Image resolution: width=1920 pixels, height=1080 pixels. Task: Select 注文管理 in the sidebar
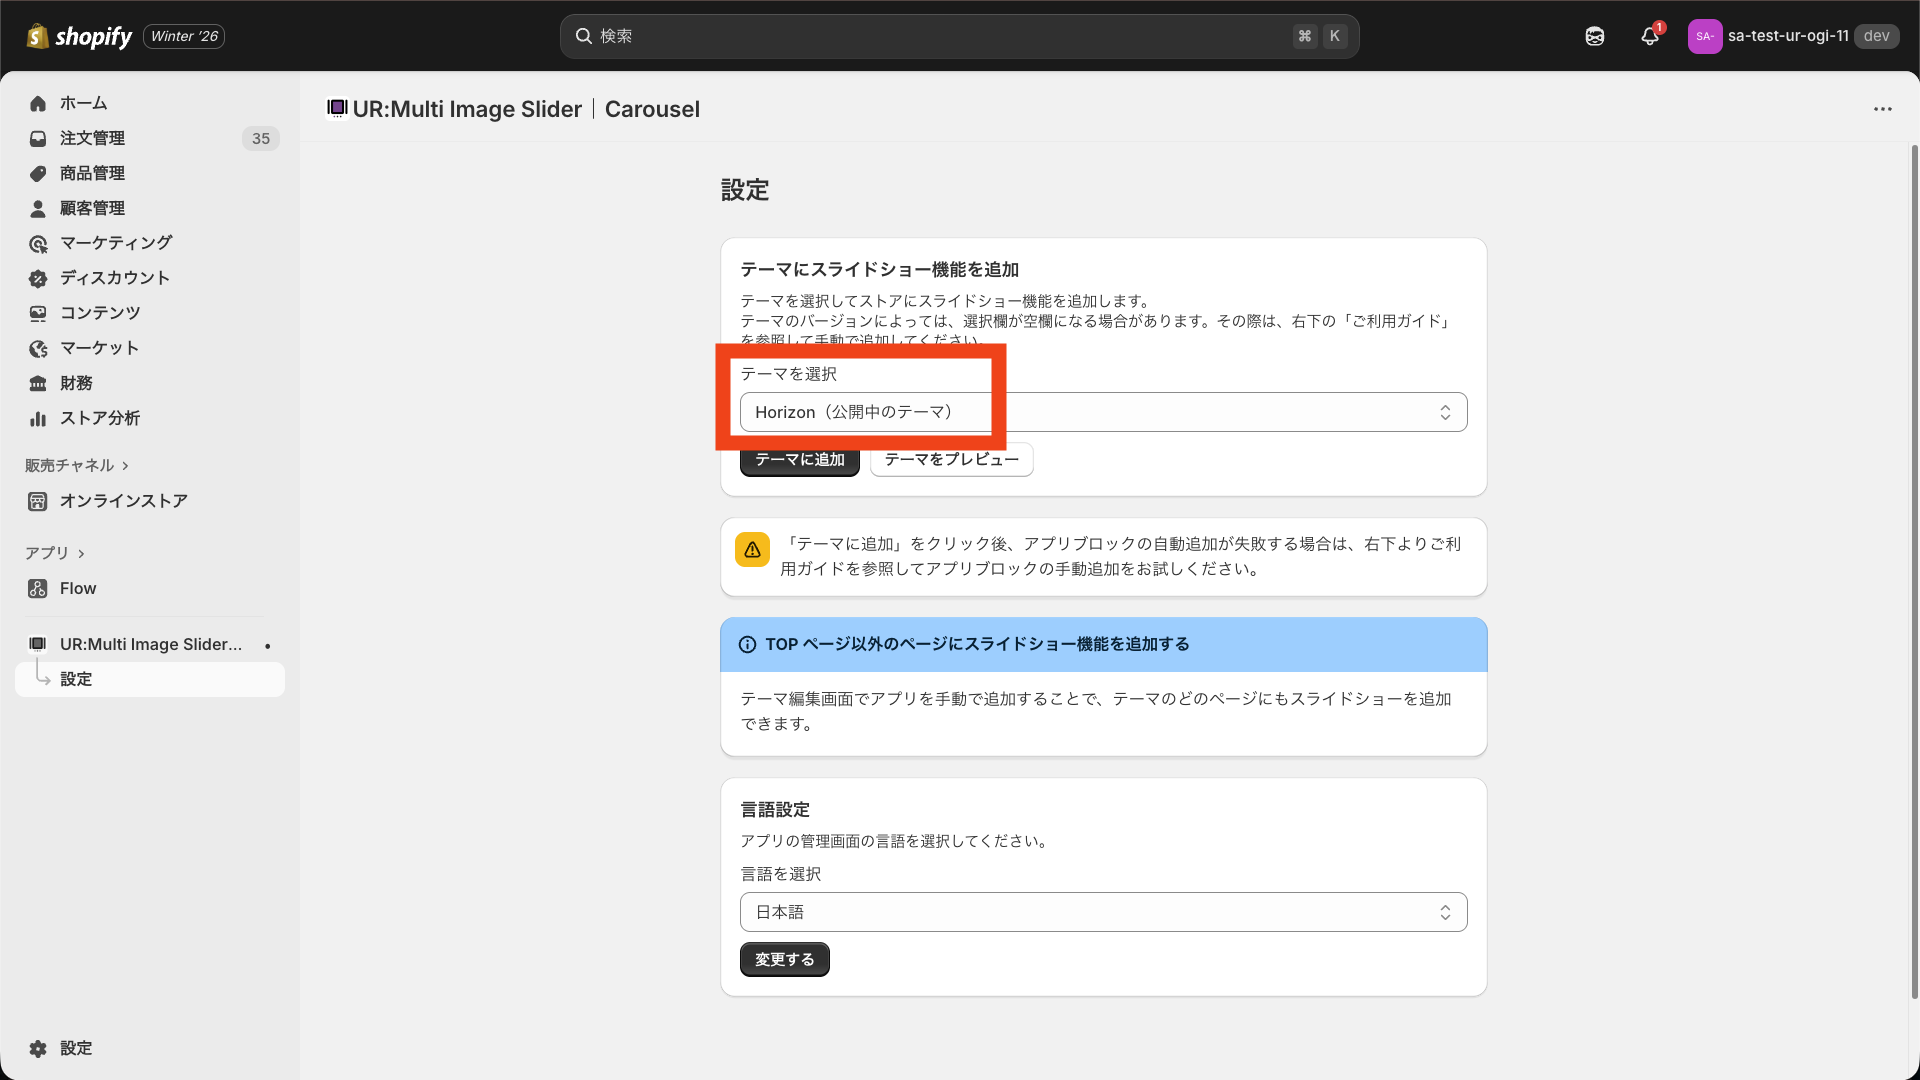pyautogui.click(x=92, y=138)
